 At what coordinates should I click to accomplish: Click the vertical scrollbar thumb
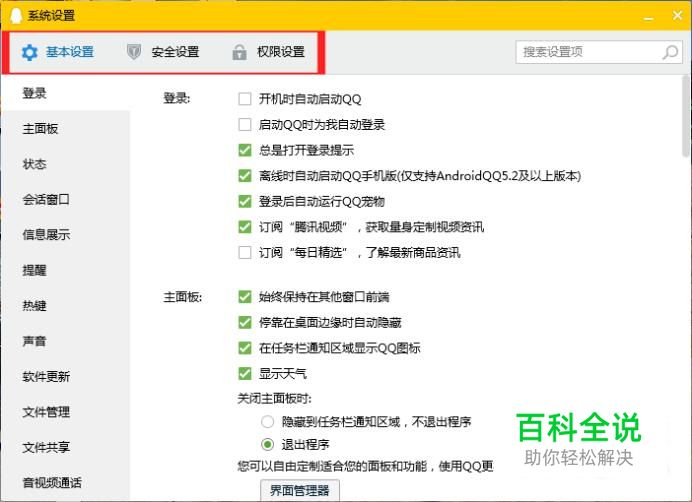click(x=686, y=116)
